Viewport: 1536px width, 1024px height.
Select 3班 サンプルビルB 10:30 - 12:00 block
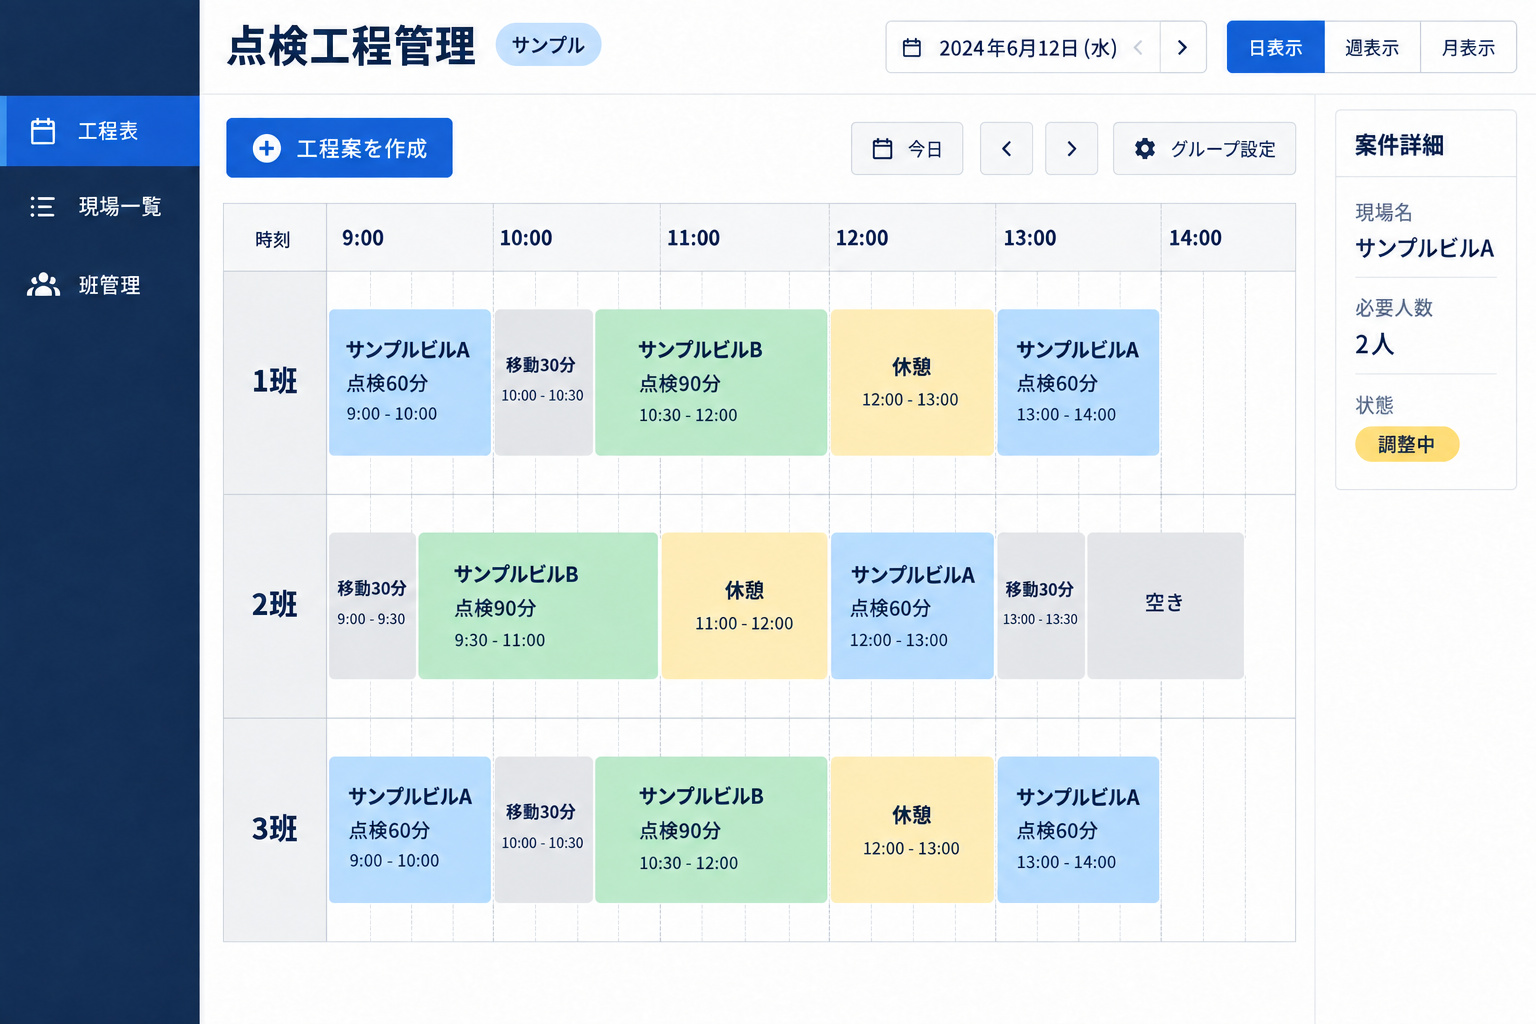711,830
